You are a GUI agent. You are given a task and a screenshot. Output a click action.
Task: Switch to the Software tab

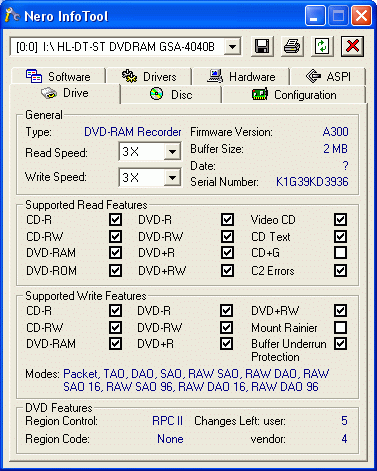58,76
